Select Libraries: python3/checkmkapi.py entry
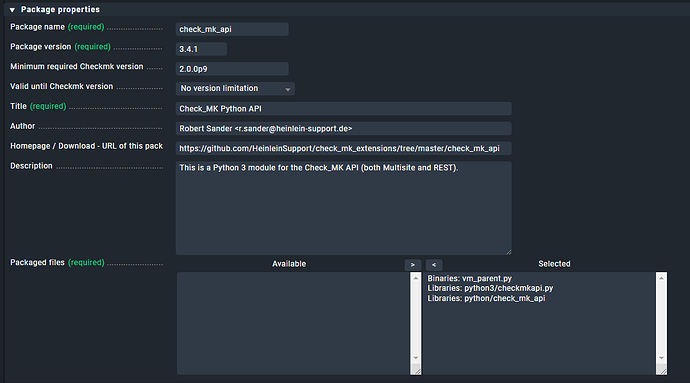This screenshot has width=690, height=383. click(x=490, y=288)
